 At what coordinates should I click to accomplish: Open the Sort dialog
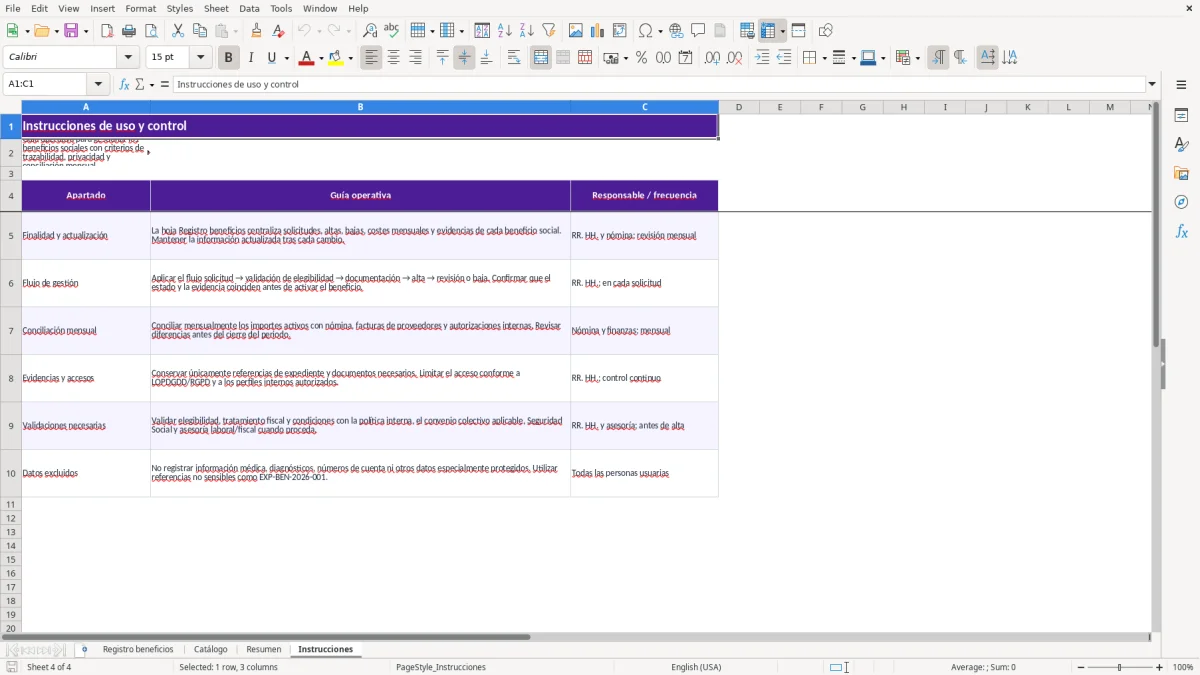click(482, 31)
